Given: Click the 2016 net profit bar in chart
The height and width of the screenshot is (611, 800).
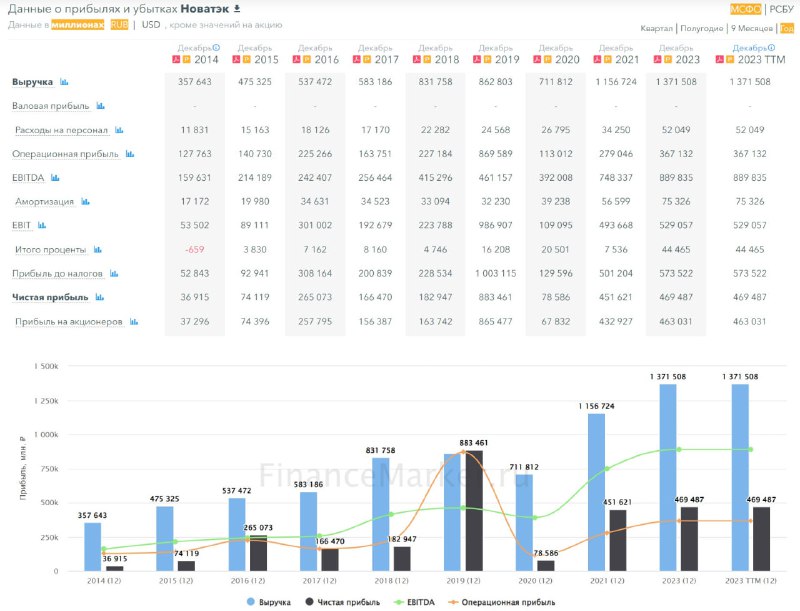Looking at the screenshot, I should (258, 553).
